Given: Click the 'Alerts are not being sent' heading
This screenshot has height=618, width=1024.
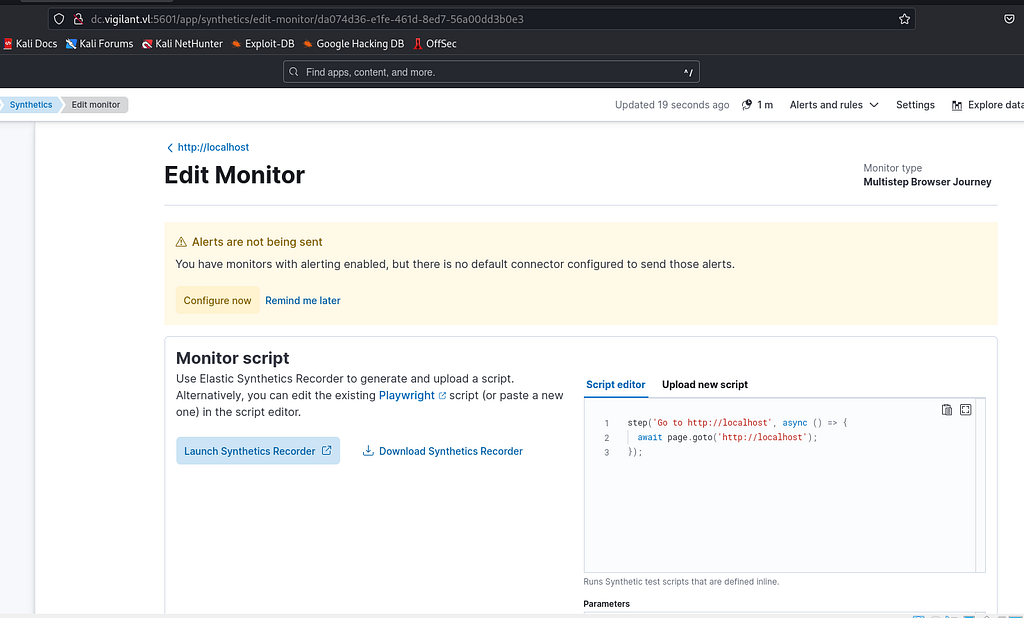Looking at the screenshot, I should point(257,242).
